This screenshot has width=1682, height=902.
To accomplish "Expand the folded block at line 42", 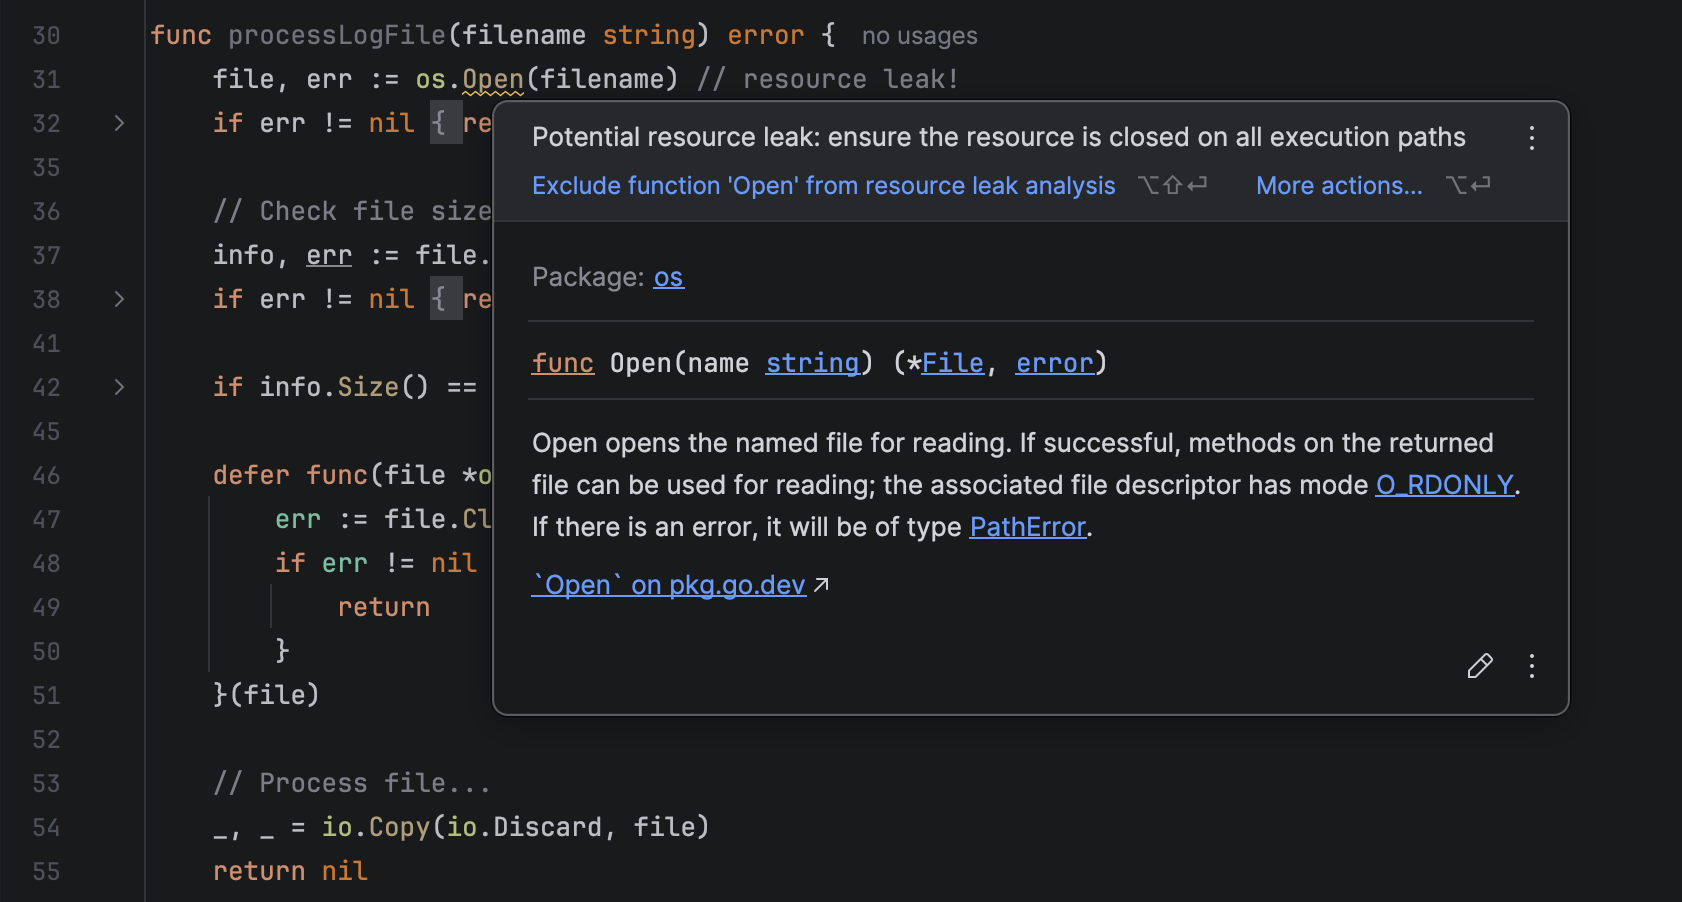I will (x=119, y=387).
